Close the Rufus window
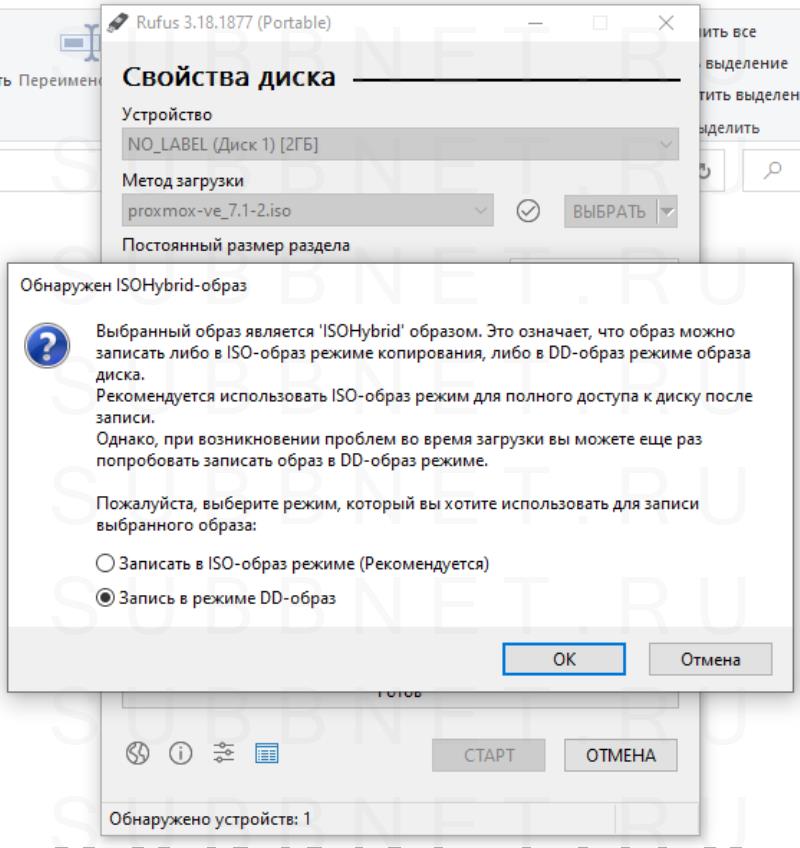Image resolution: width=800 pixels, height=848 pixels. pyautogui.click(x=666, y=20)
